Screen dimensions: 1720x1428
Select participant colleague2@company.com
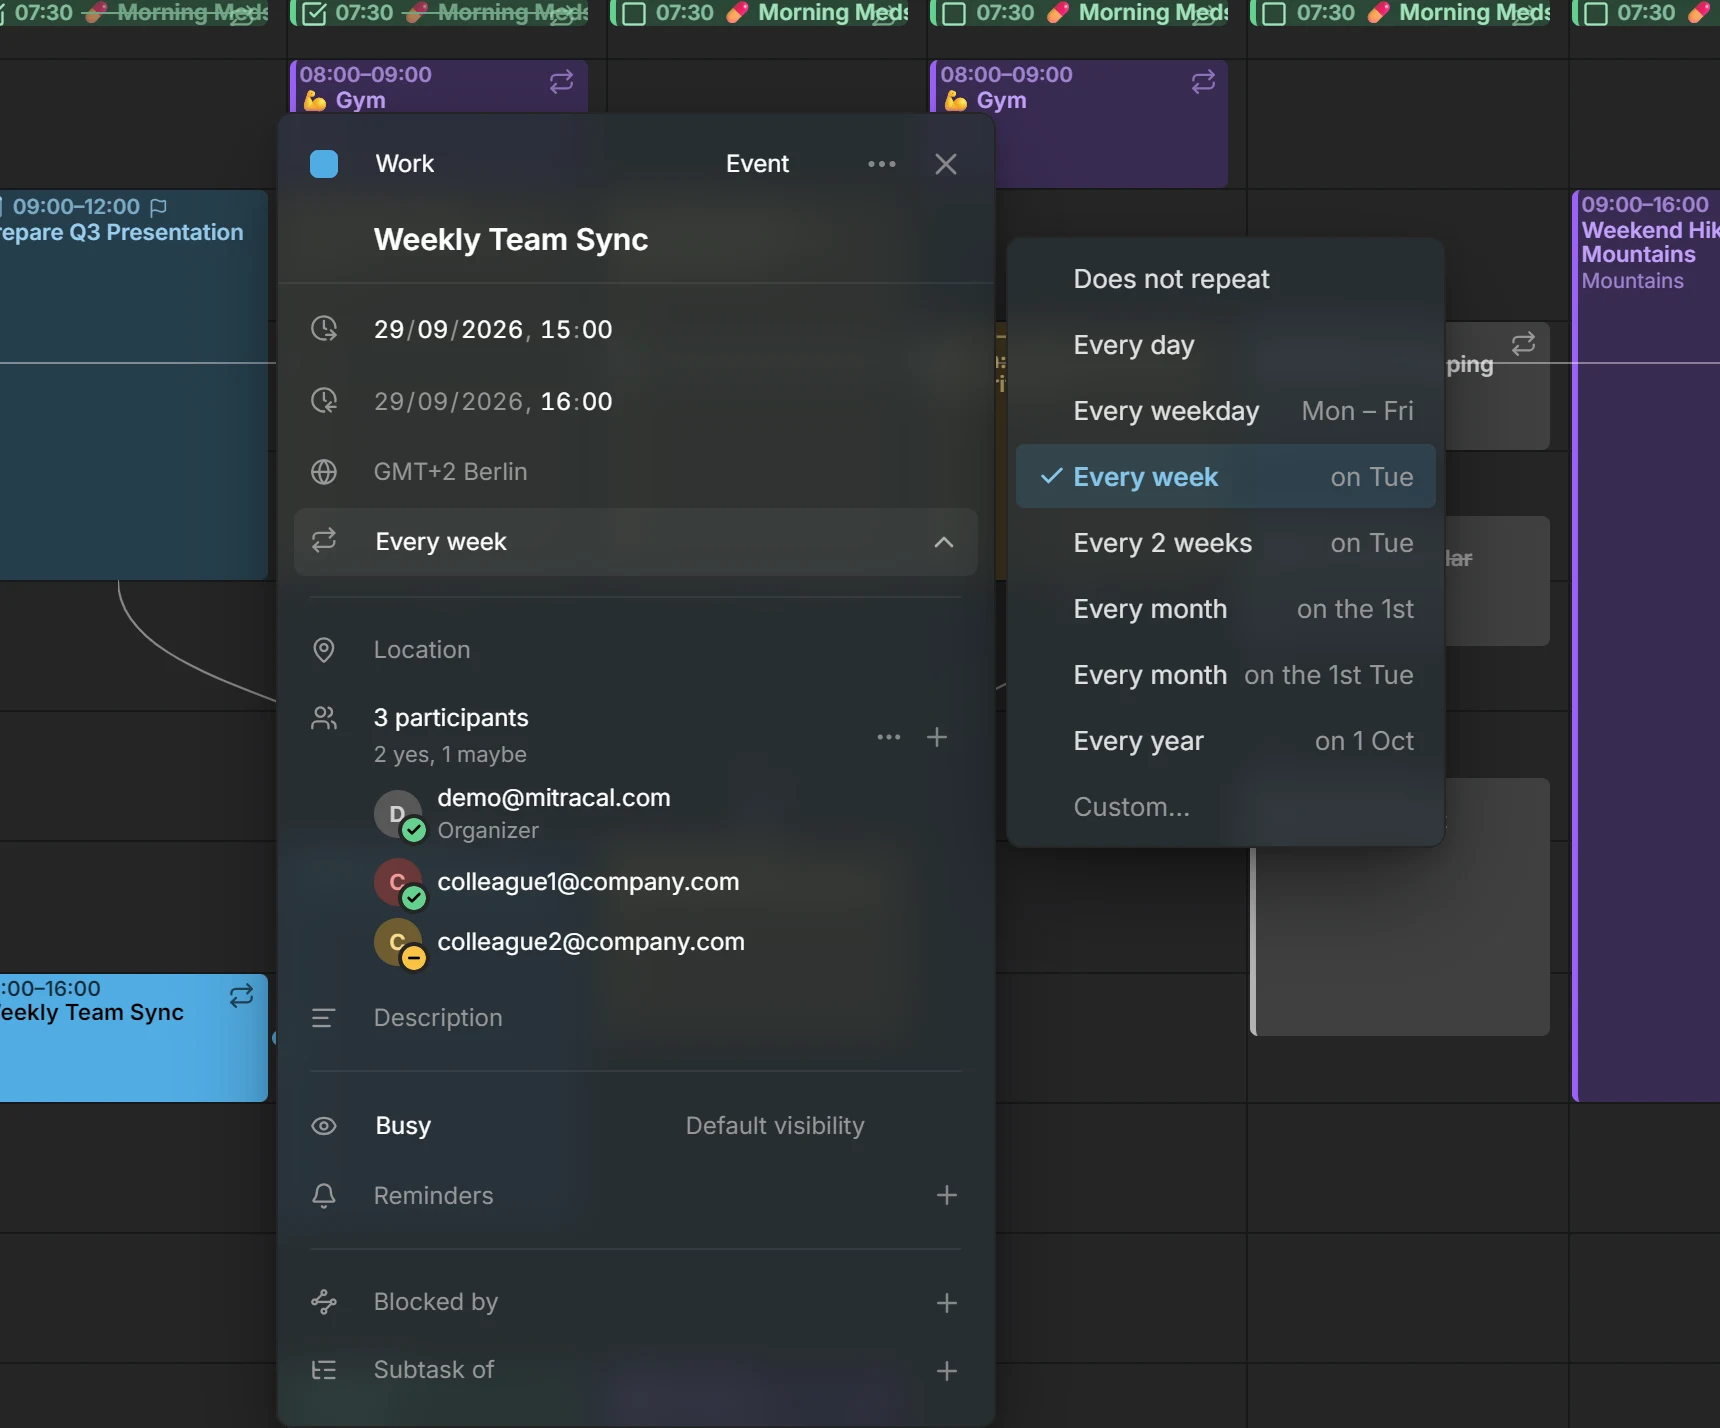tap(591, 942)
